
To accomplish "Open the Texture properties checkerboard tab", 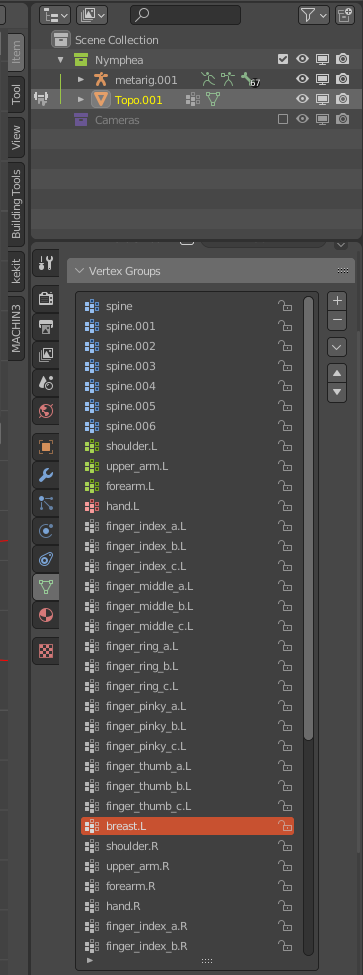I will [46, 650].
